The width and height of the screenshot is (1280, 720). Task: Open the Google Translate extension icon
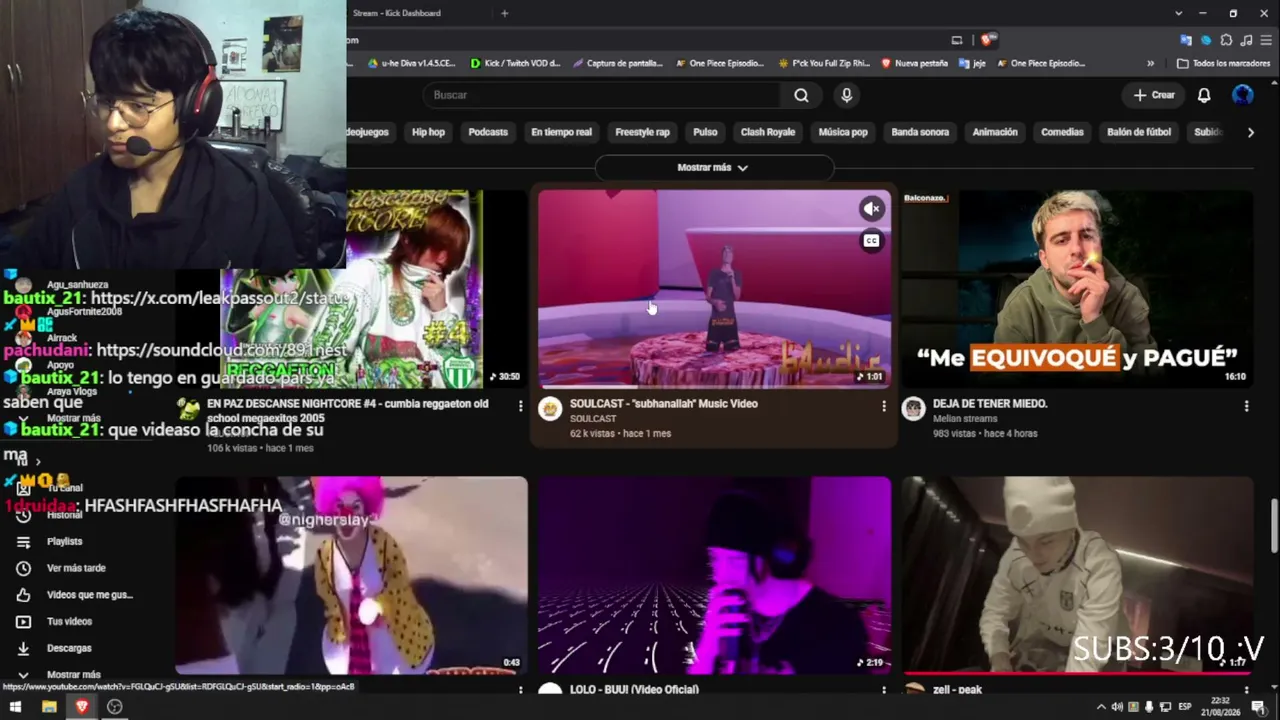point(1186,40)
